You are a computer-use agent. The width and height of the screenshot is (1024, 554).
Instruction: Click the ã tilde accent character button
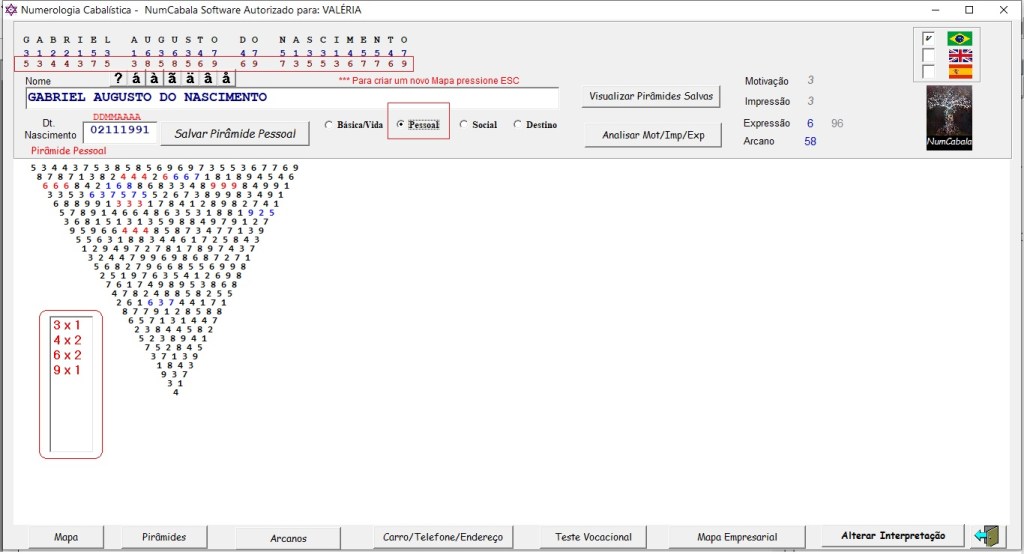click(173, 78)
